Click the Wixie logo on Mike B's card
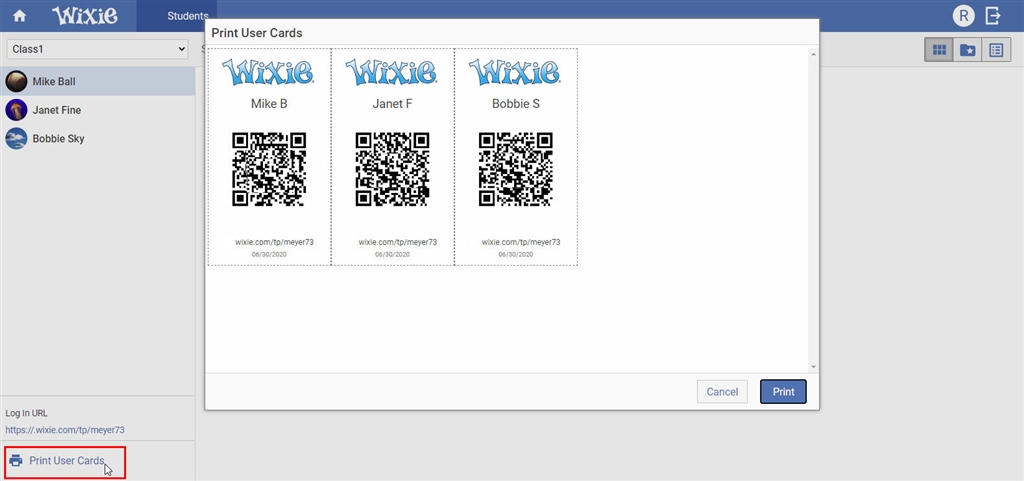 (268, 72)
